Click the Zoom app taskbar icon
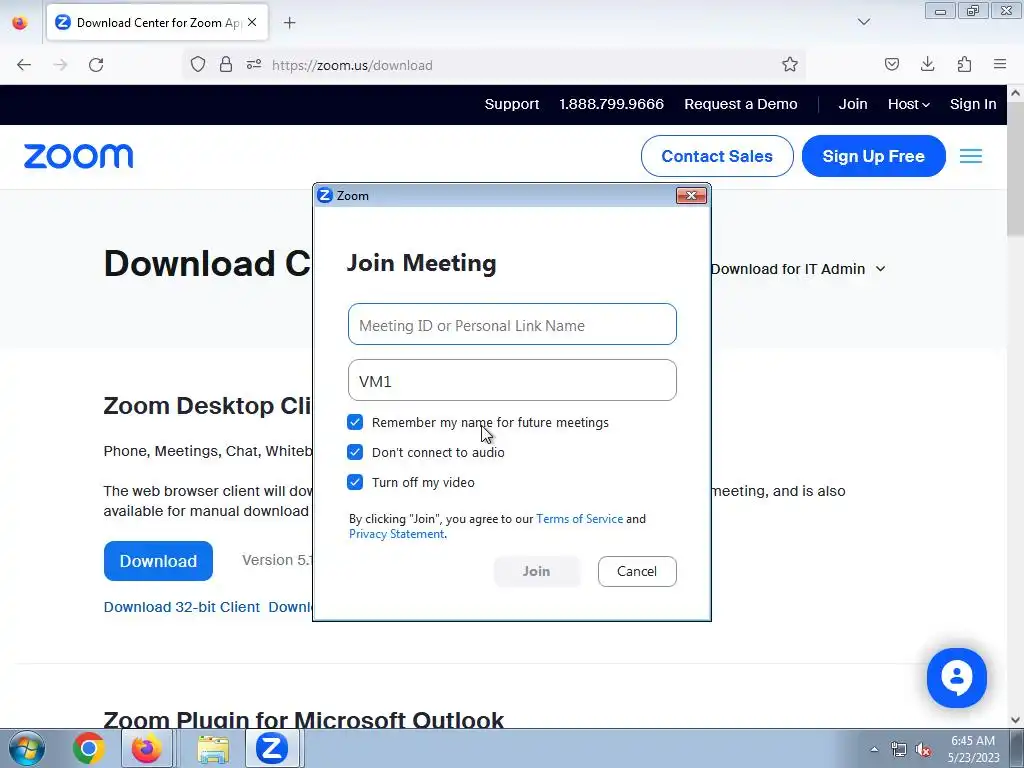 pos(272,748)
